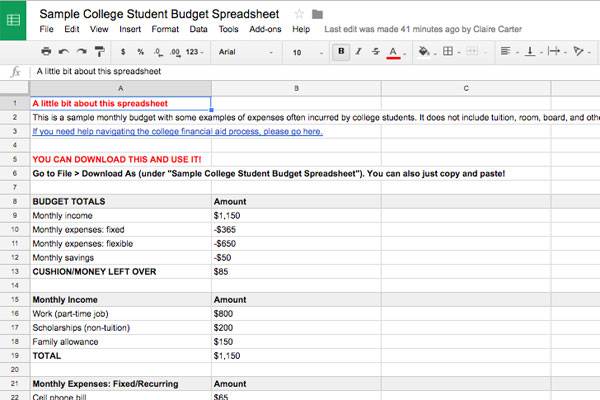
Task: Select cell 'YOU CAN DOWNLOAD THIS AND USE IT!'
Action: click(121, 159)
